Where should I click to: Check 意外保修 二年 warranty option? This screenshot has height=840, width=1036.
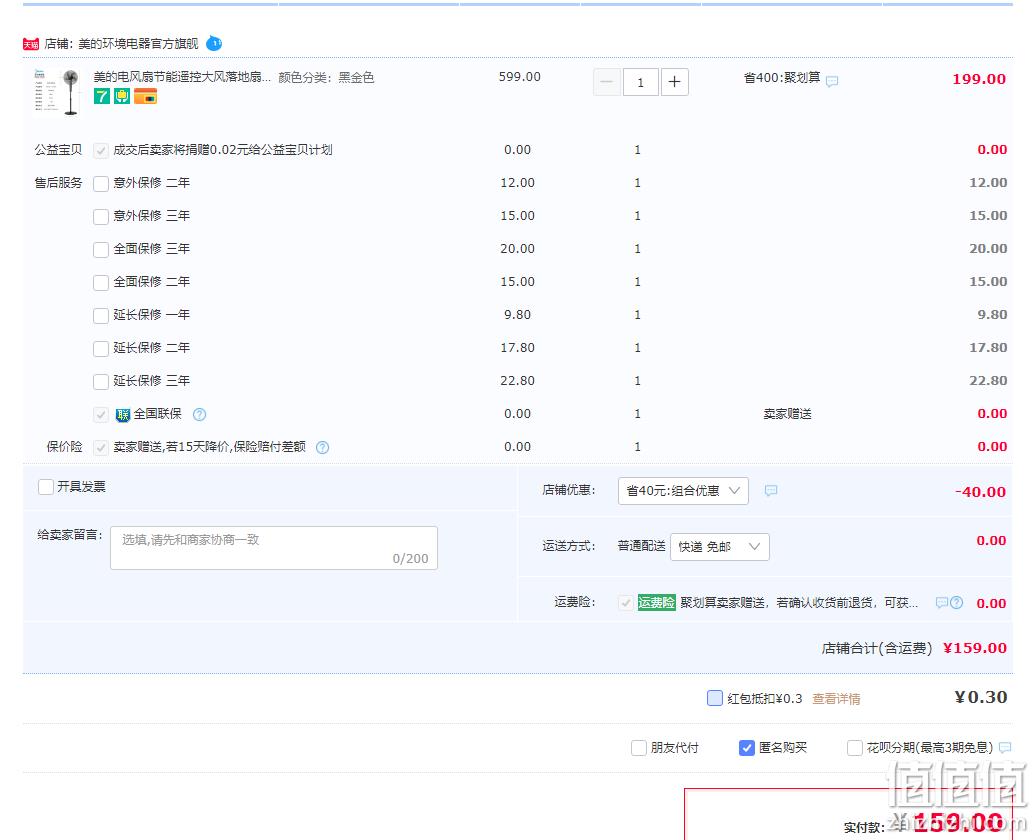click(x=101, y=184)
